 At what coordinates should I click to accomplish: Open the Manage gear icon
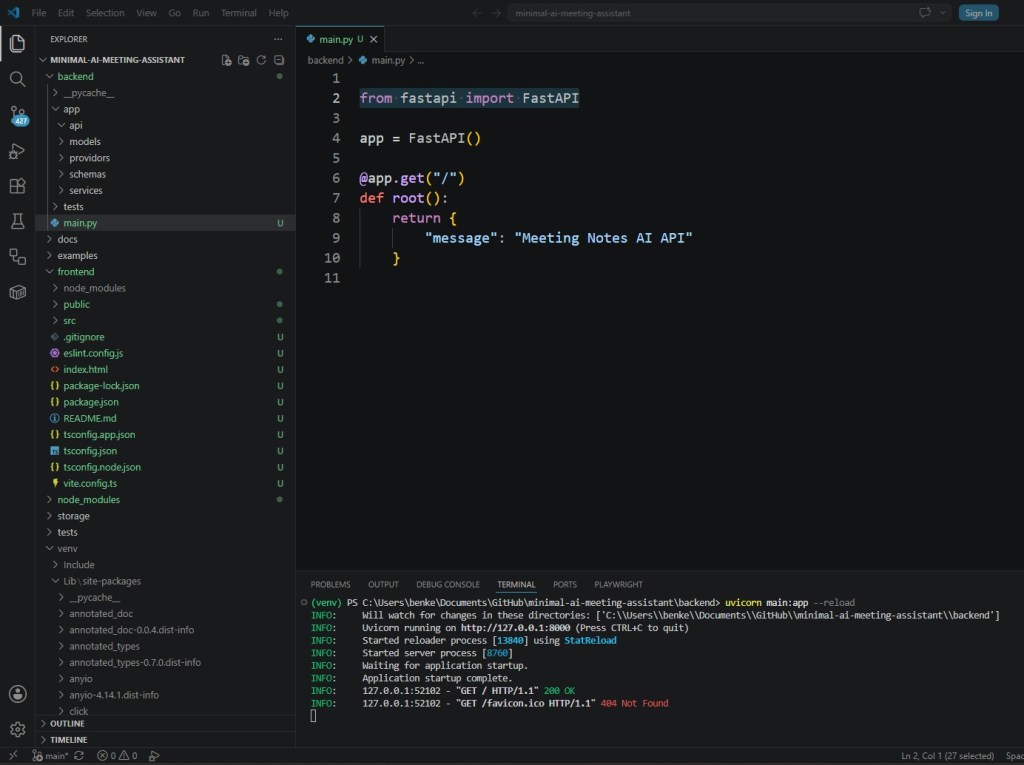[18, 729]
